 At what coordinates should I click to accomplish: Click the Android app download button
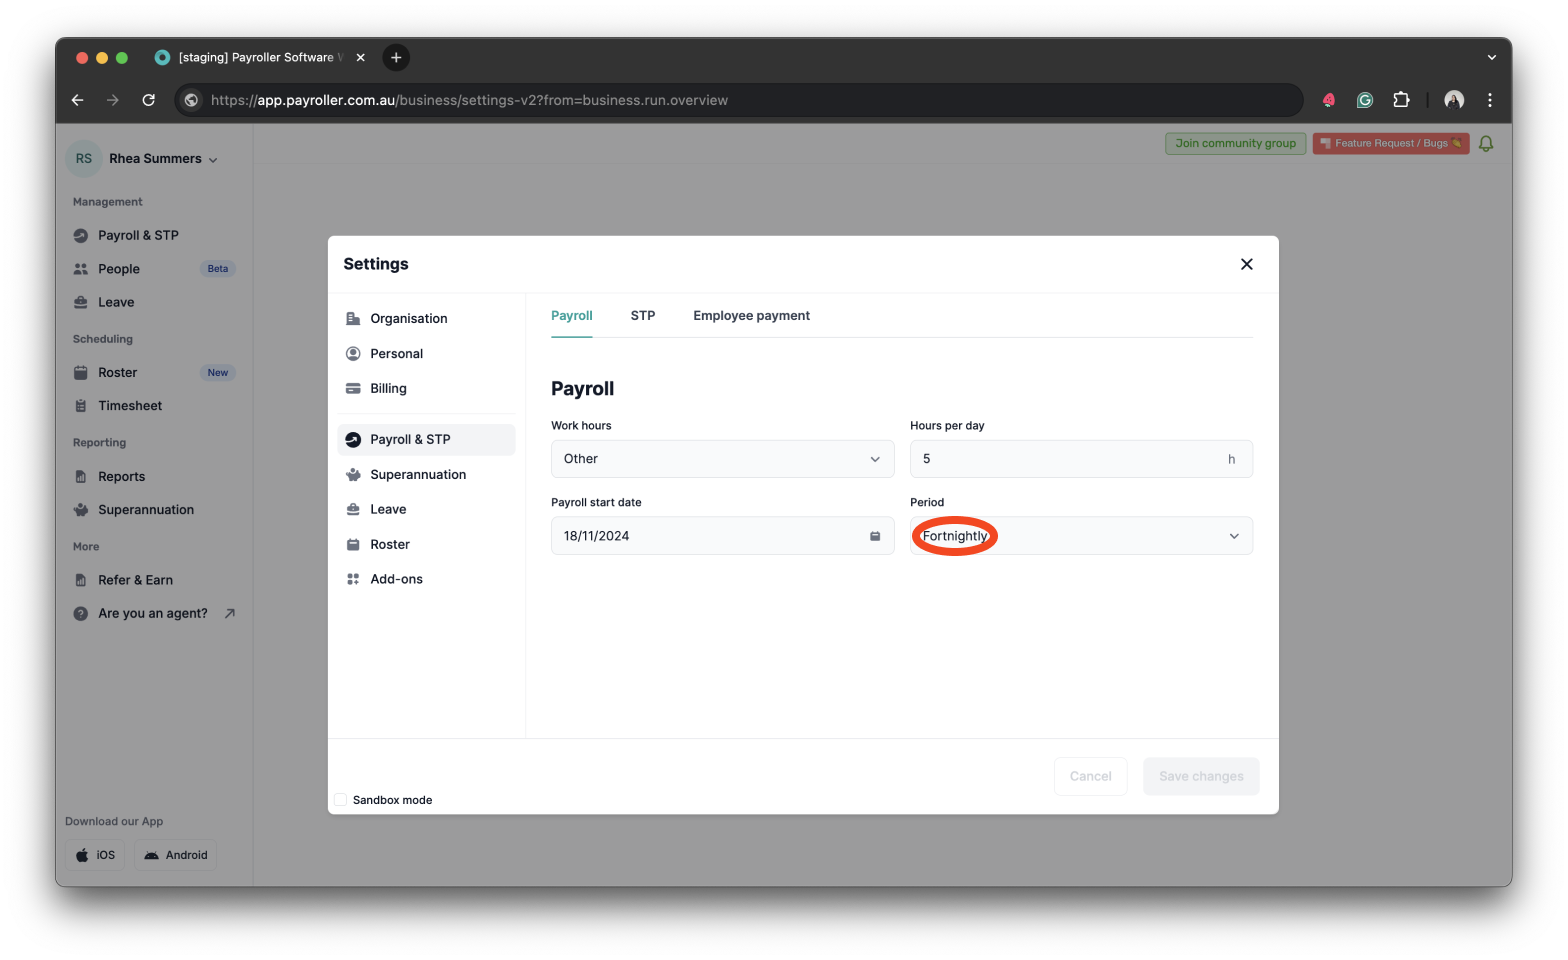click(176, 856)
